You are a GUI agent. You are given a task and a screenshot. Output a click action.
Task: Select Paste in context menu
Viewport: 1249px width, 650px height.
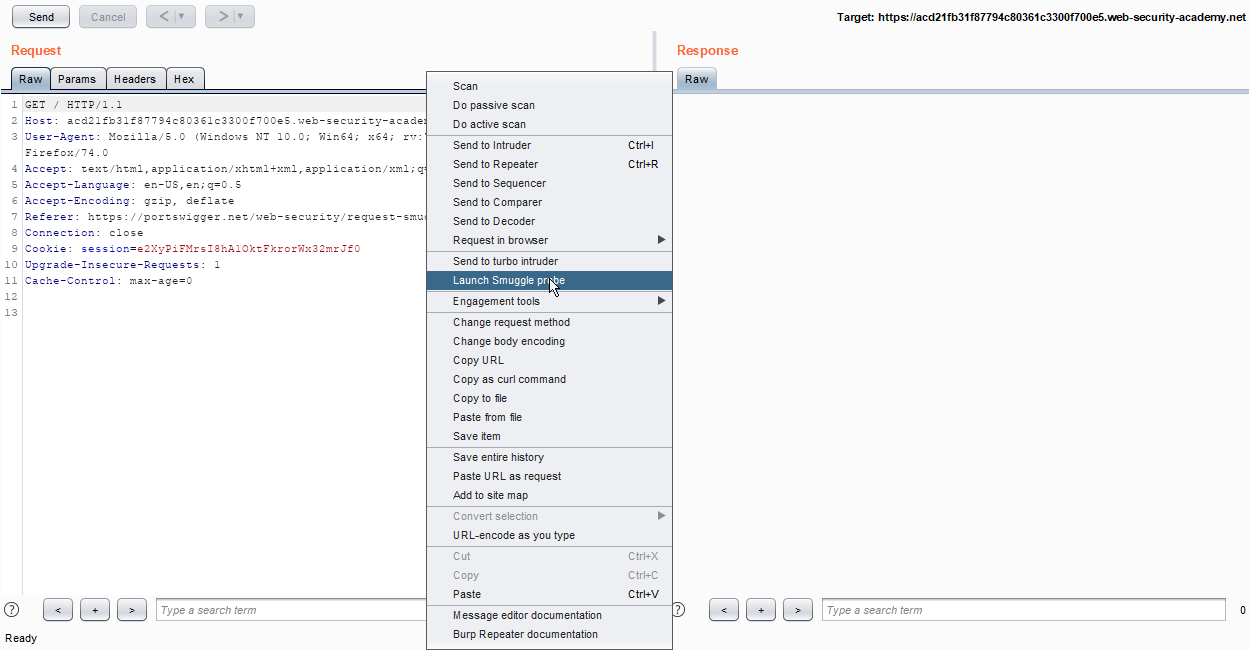[x=549, y=594]
